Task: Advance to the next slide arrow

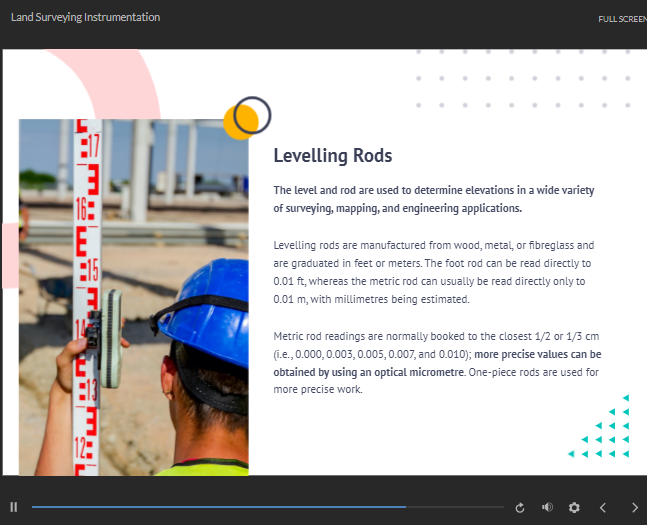Action: (x=634, y=507)
